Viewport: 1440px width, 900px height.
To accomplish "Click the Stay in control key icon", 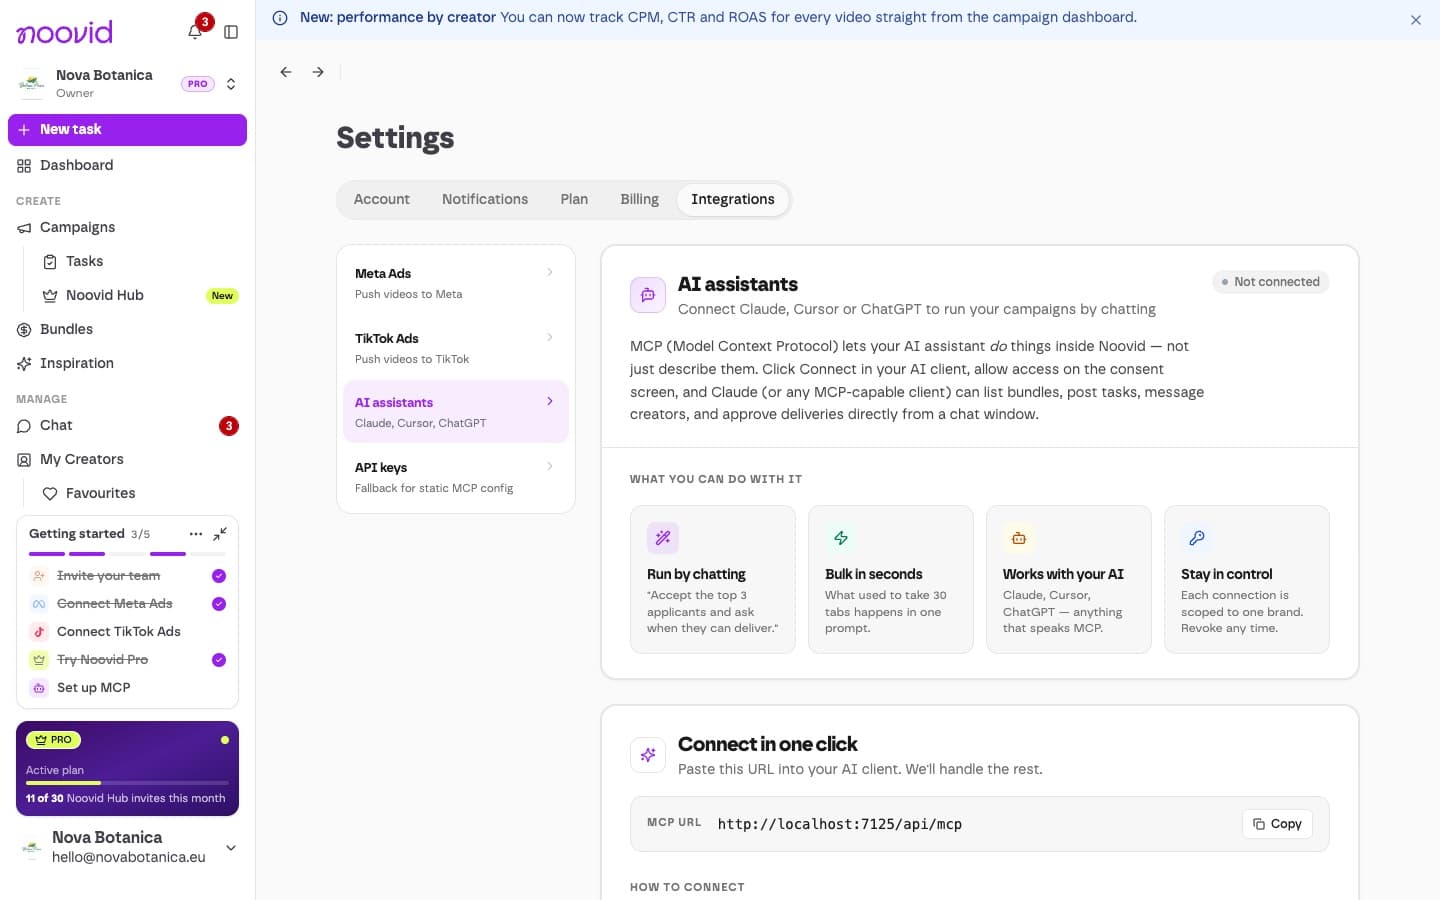I will coord(1197,538).
